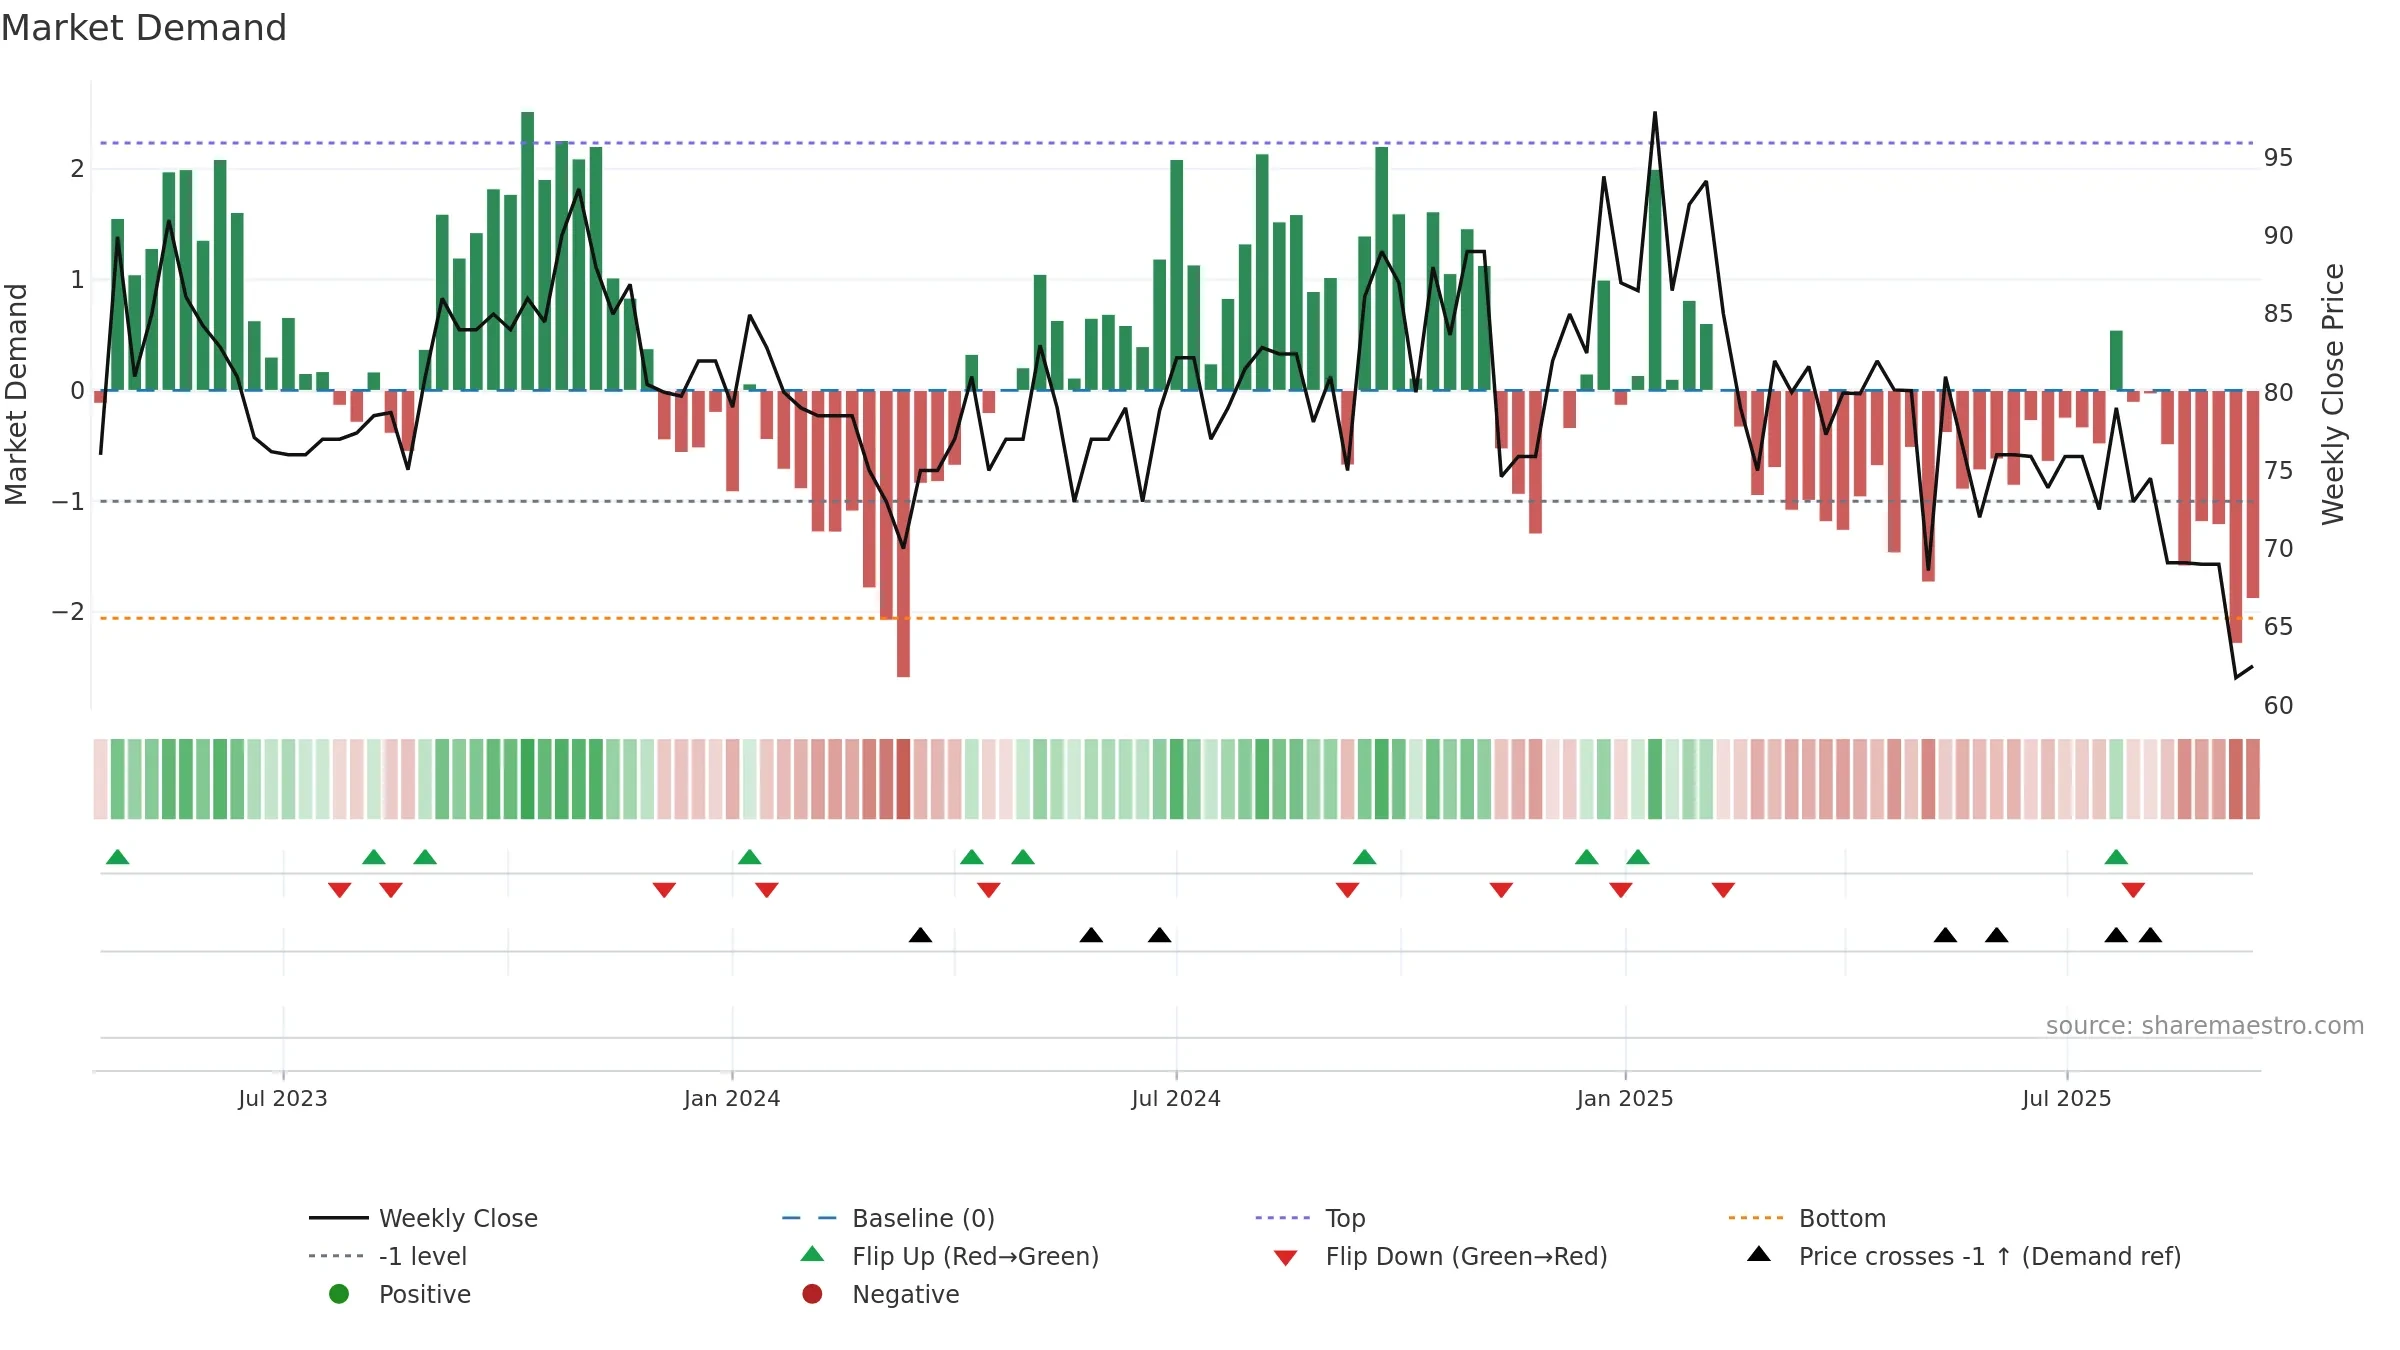The width and height of the screenshot is (2400, 1350).
Task: Click the 'Weekly Close Price' right axis title
Action: click(x=2332, y=394)
